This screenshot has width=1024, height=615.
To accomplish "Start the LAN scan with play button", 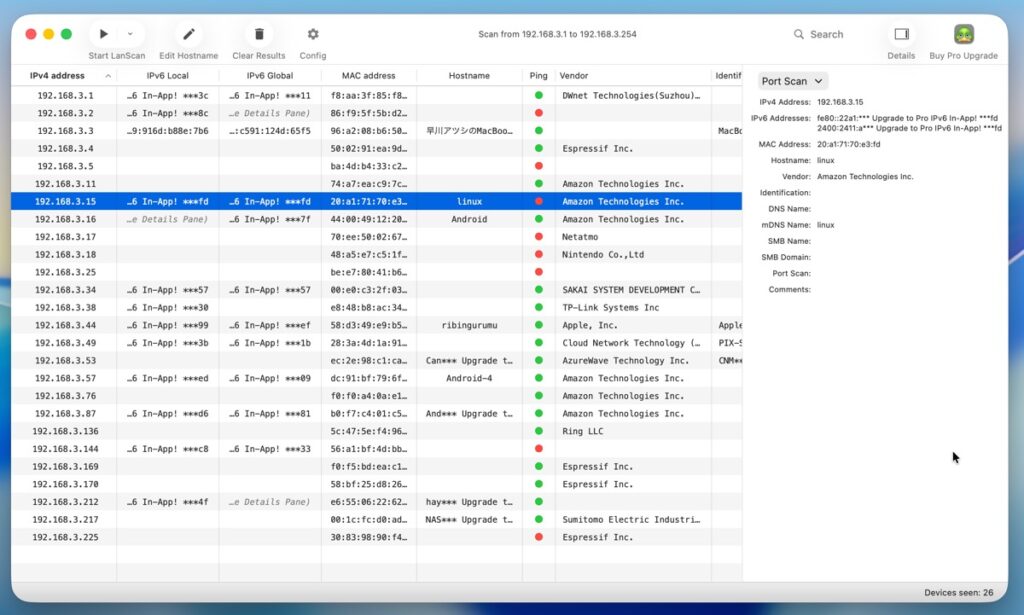I will [x=104, y=34].
